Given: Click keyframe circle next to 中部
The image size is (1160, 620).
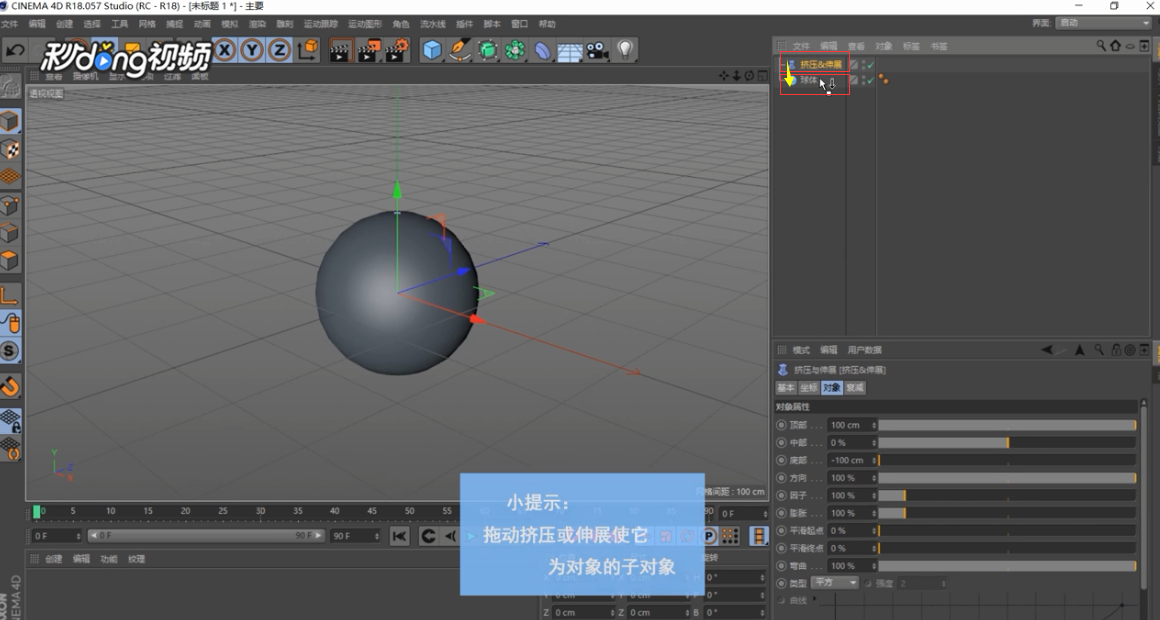Looking at the screenshot, I should (x=781, y=442).
